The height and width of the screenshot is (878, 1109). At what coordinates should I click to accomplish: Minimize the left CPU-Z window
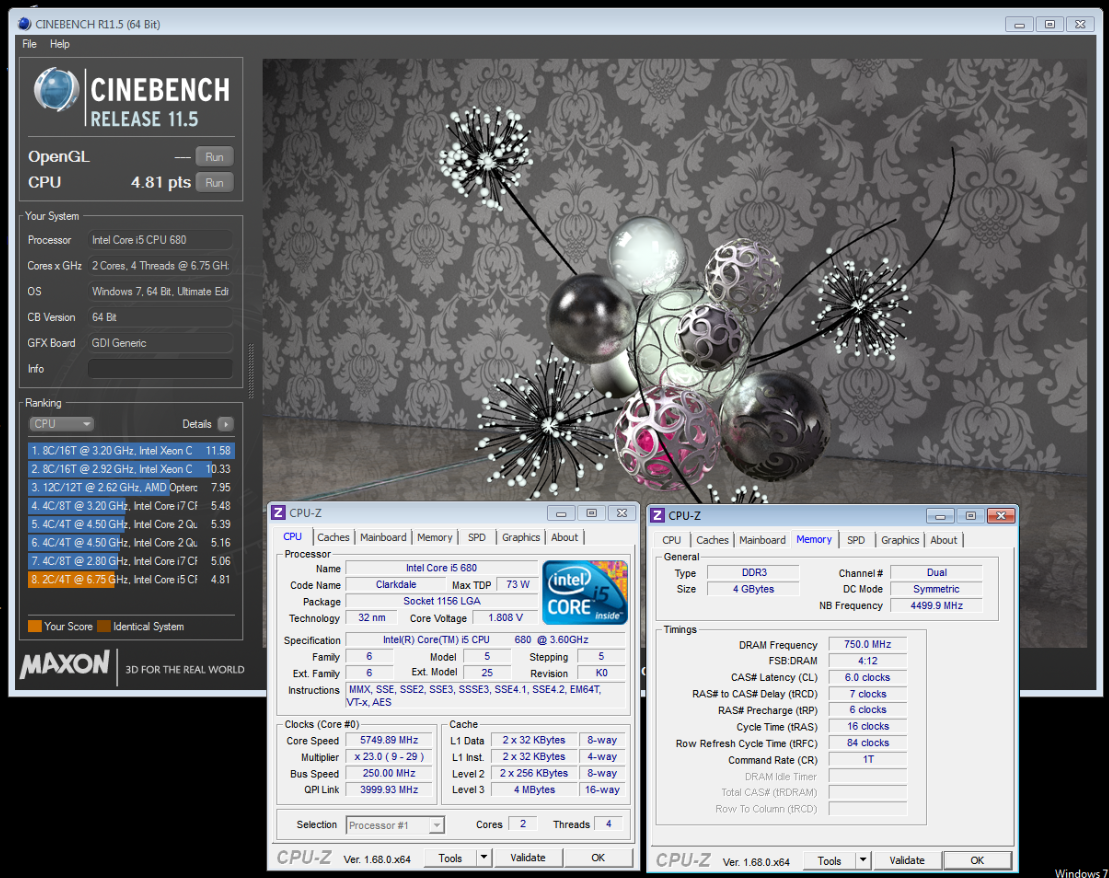point(561,513)
